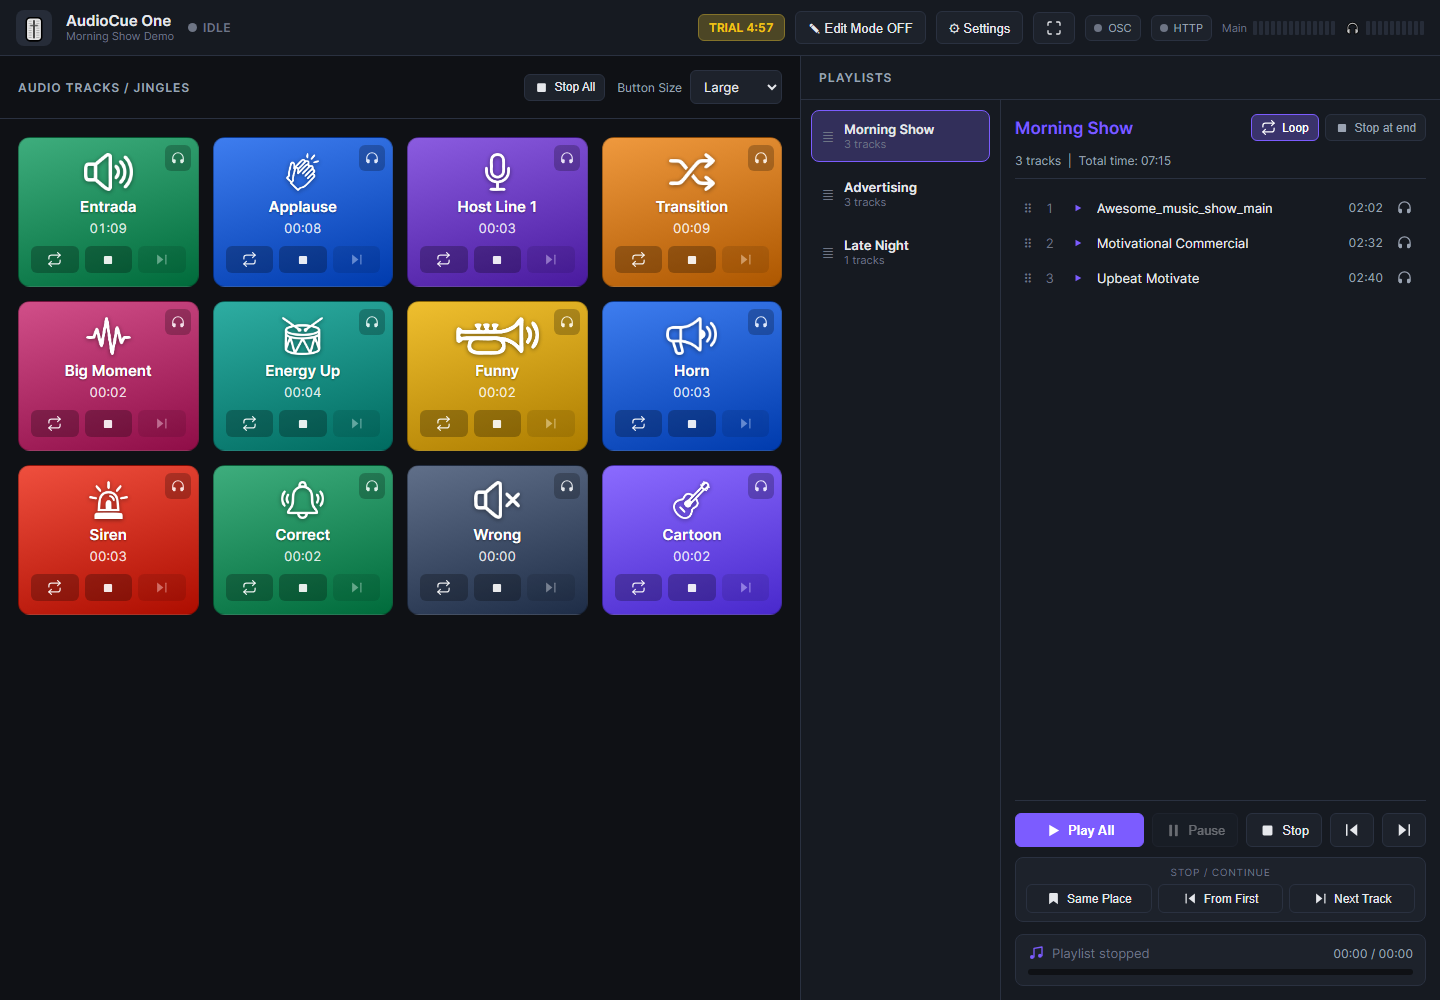Stop the Entrada jingle

108,260
